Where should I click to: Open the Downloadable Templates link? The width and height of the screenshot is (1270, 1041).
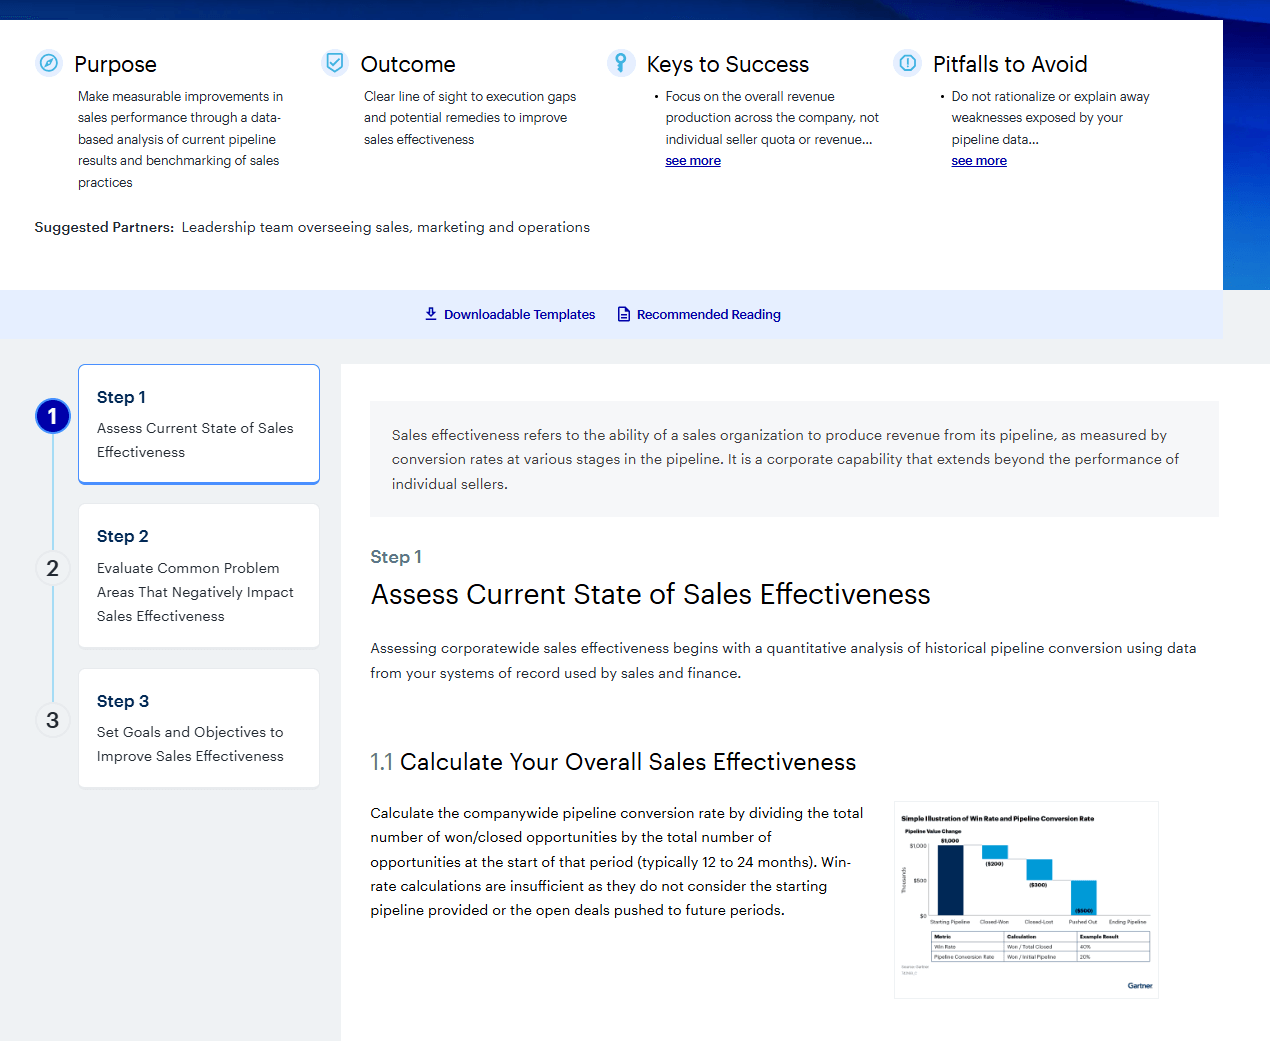point(520,314)
